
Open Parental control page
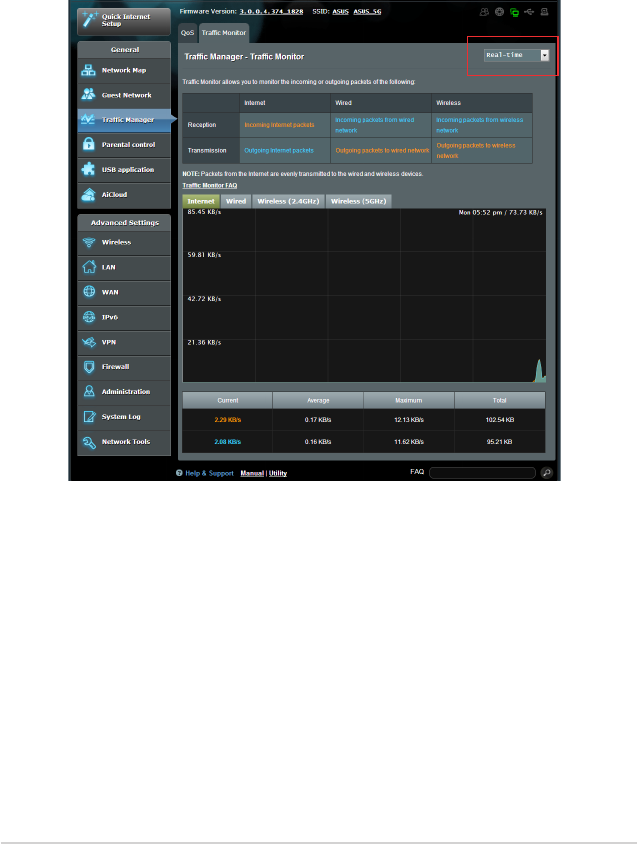(124, 145)
